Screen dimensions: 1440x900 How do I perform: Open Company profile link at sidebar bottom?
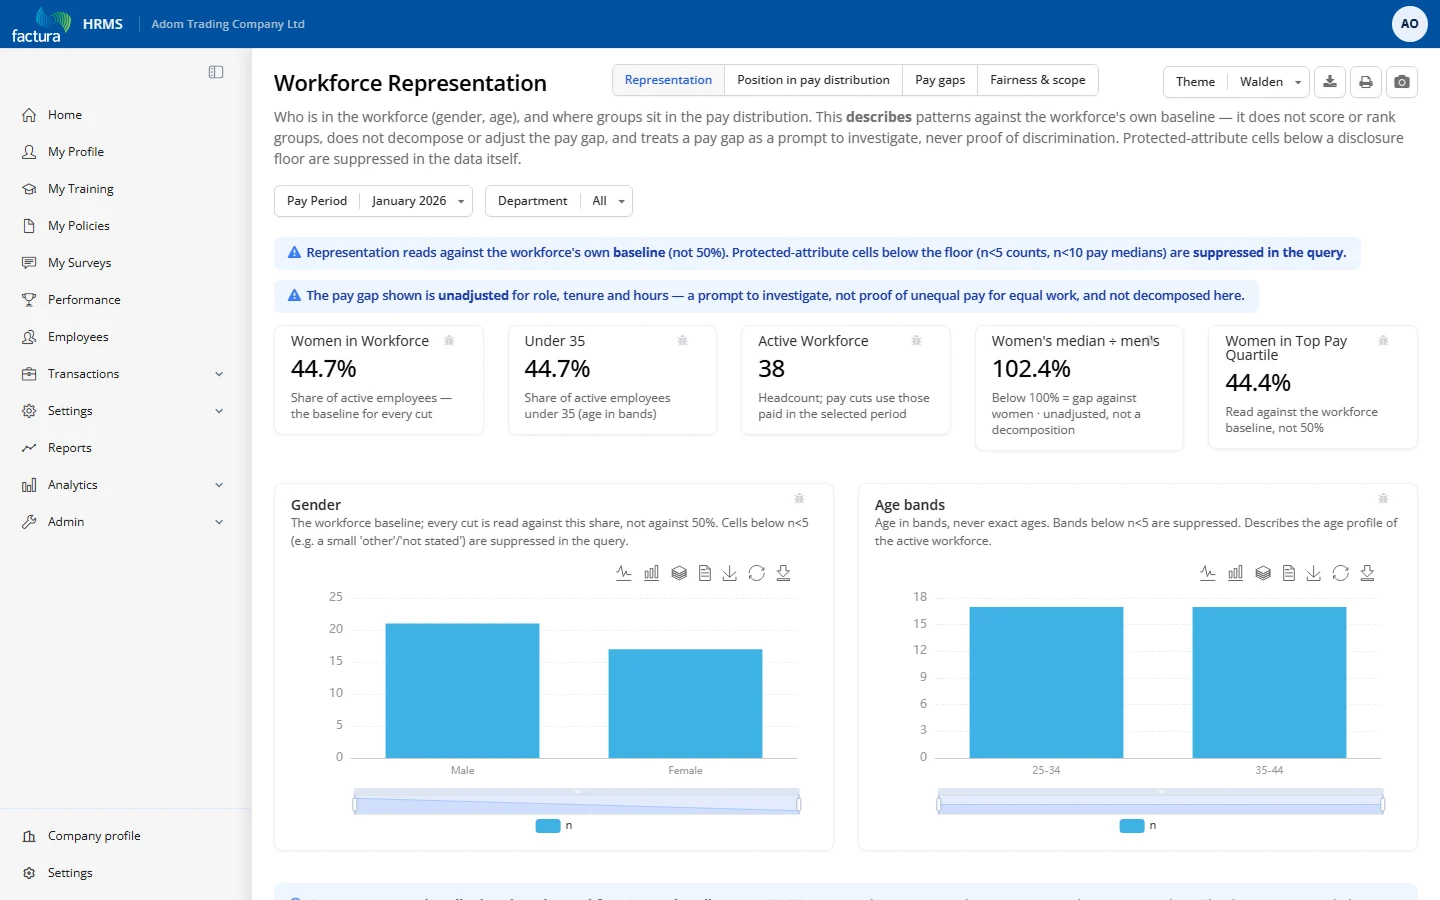point(94,836)
